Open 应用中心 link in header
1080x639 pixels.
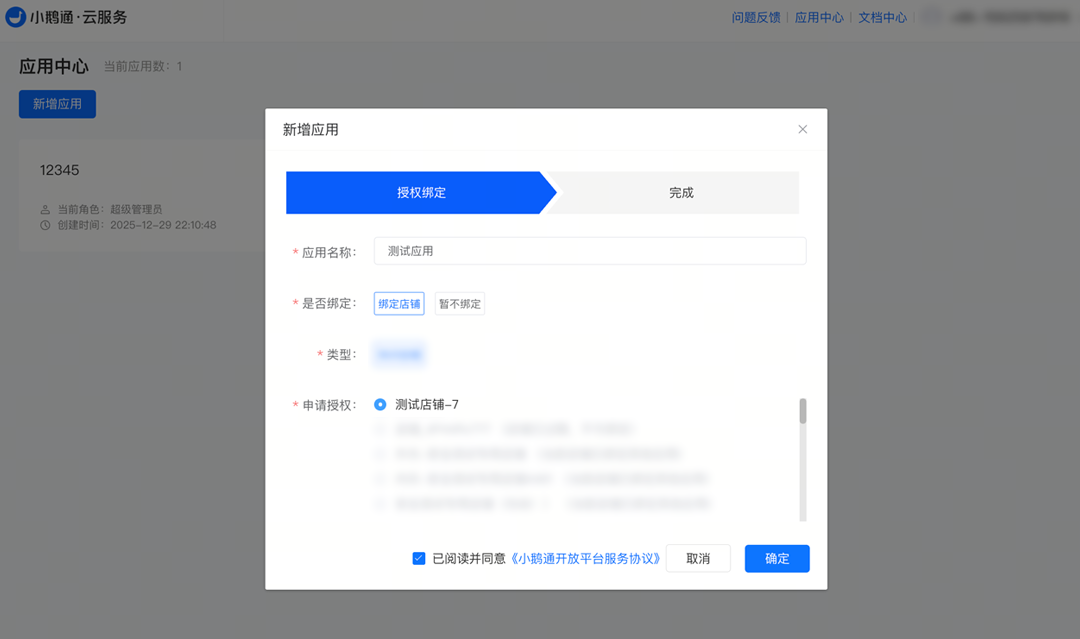point(819,17)
